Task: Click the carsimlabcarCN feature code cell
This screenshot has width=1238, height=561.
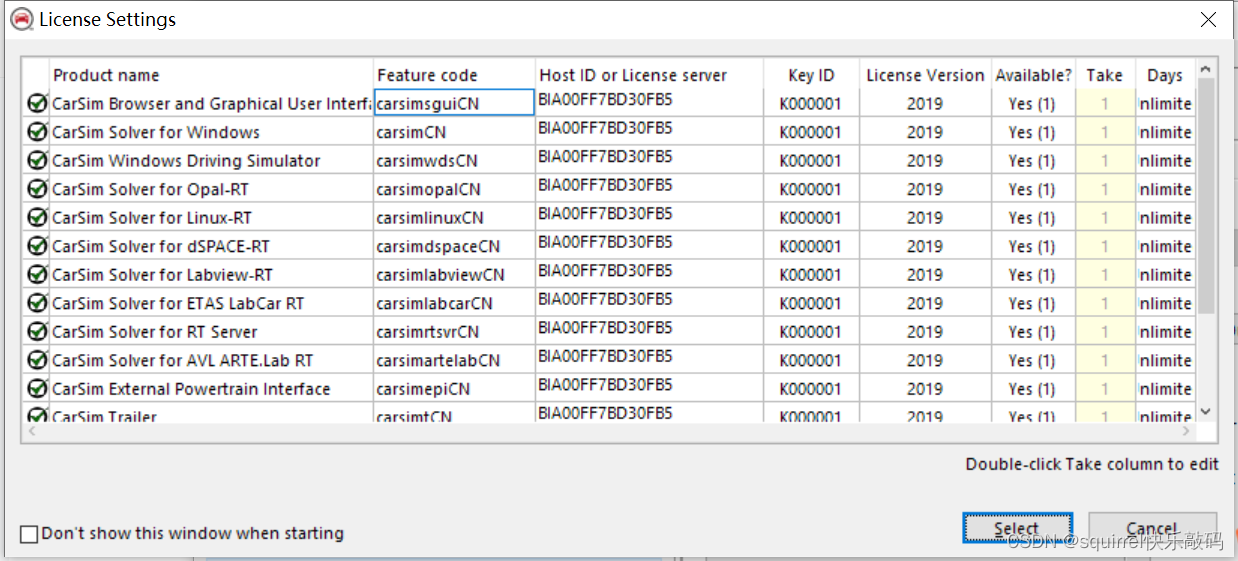Action: pos(454,303)
